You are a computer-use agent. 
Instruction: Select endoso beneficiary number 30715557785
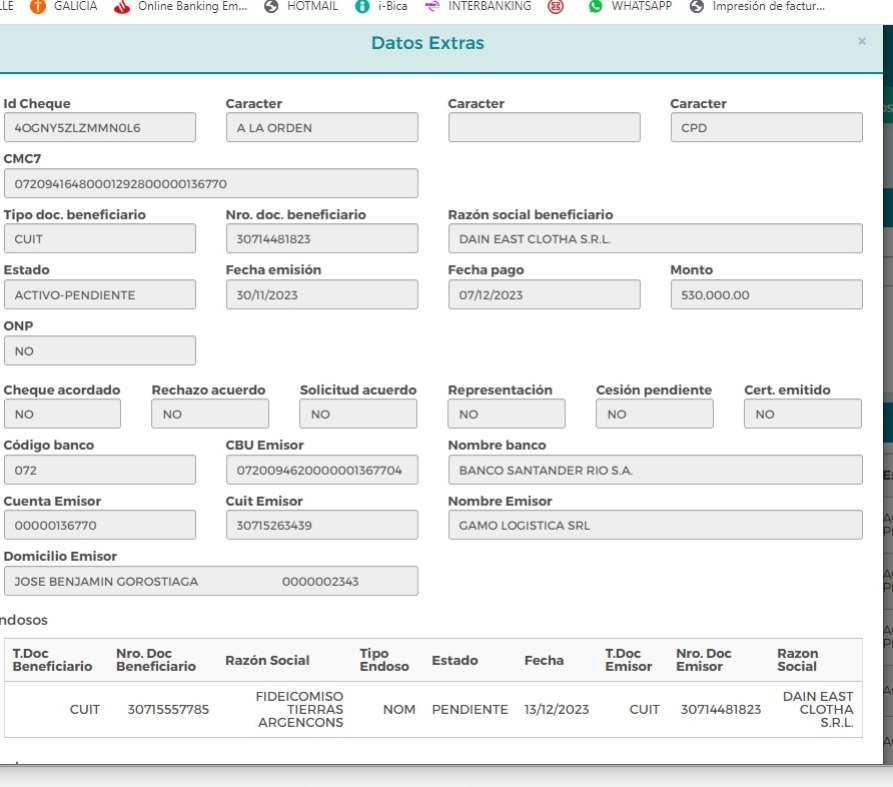168,710
